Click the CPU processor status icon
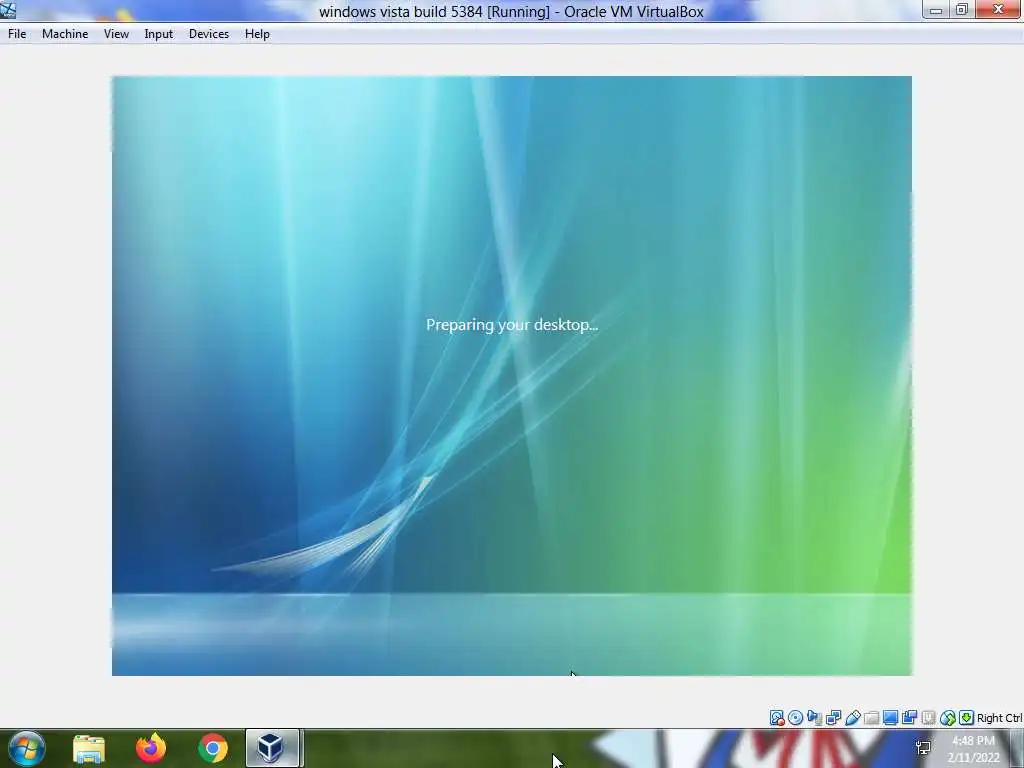 928,718
